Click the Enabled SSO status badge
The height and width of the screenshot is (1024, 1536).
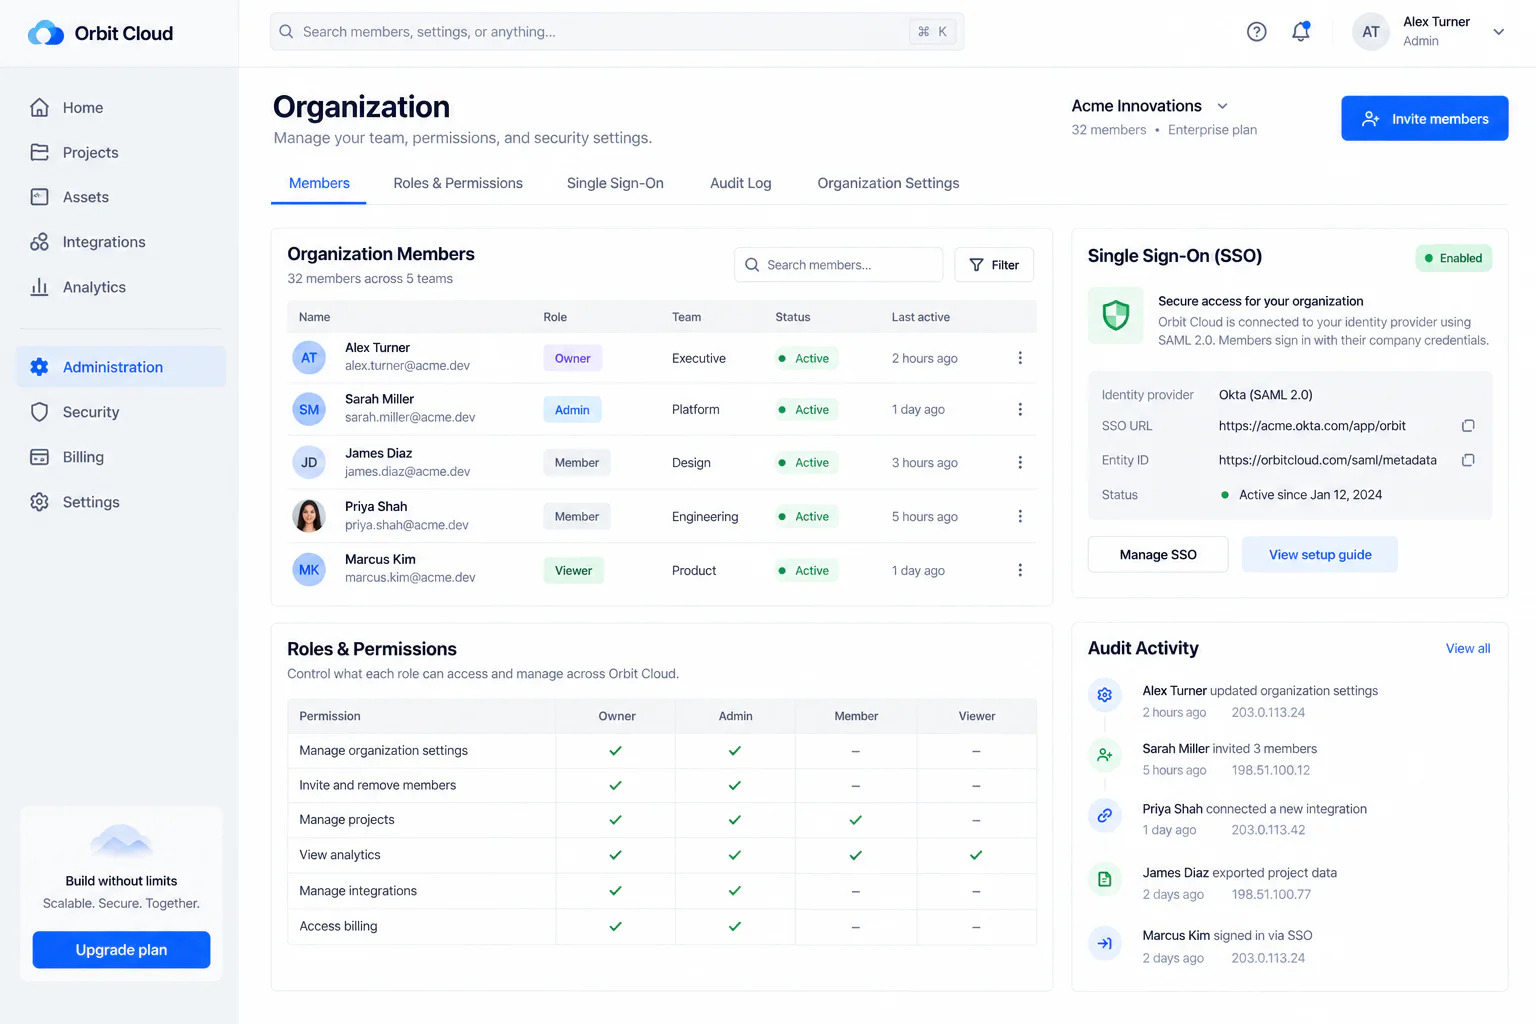tap(1454, 258)
